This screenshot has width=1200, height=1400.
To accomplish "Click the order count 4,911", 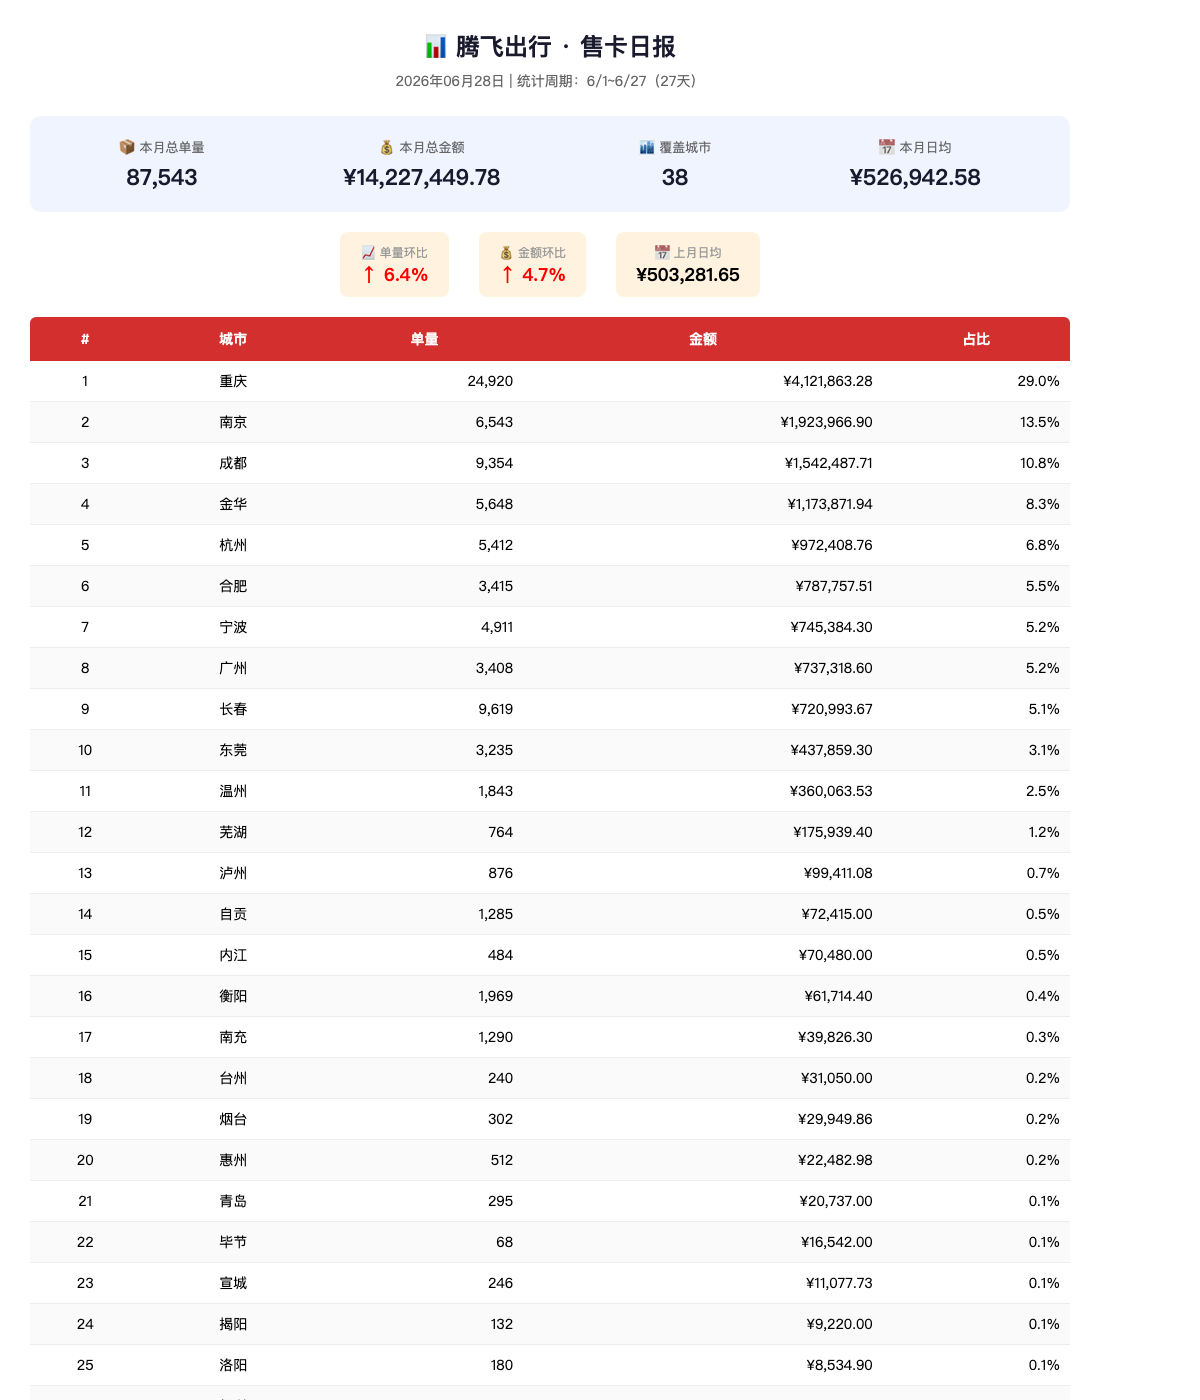I will [497, 627].
